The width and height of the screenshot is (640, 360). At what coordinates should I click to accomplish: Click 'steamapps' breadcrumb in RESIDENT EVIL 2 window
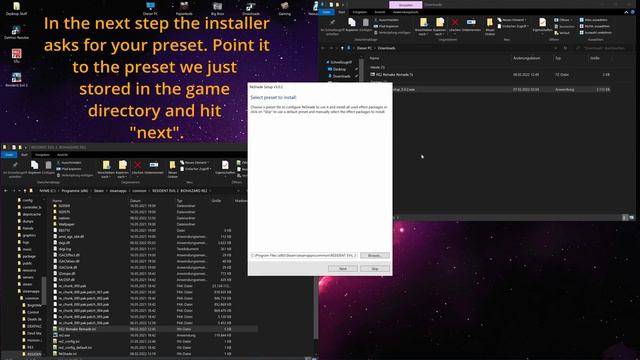pos(118,191)
